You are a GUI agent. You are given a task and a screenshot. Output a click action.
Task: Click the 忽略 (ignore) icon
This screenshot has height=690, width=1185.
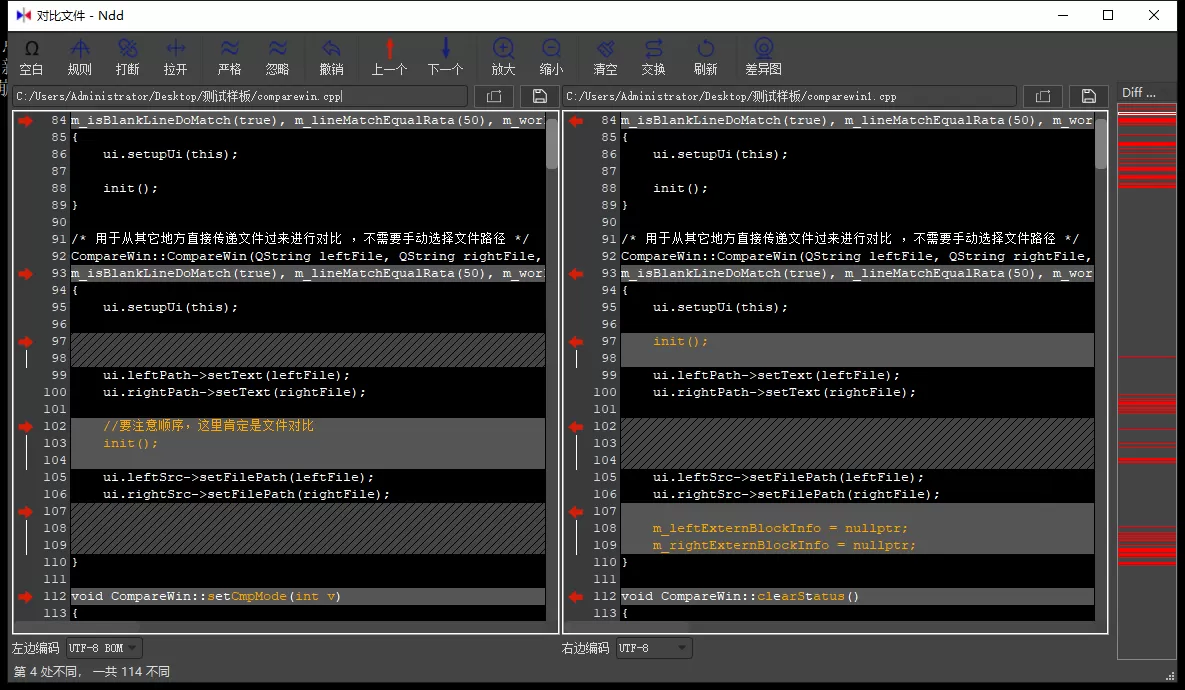[x=278, y=56]
